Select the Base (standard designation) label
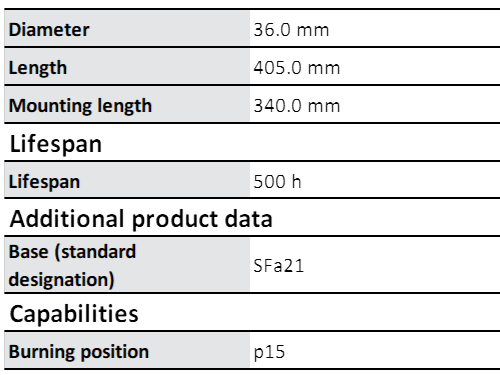The height and width of the screenshot is (375, 500). (x=72, y=265)
